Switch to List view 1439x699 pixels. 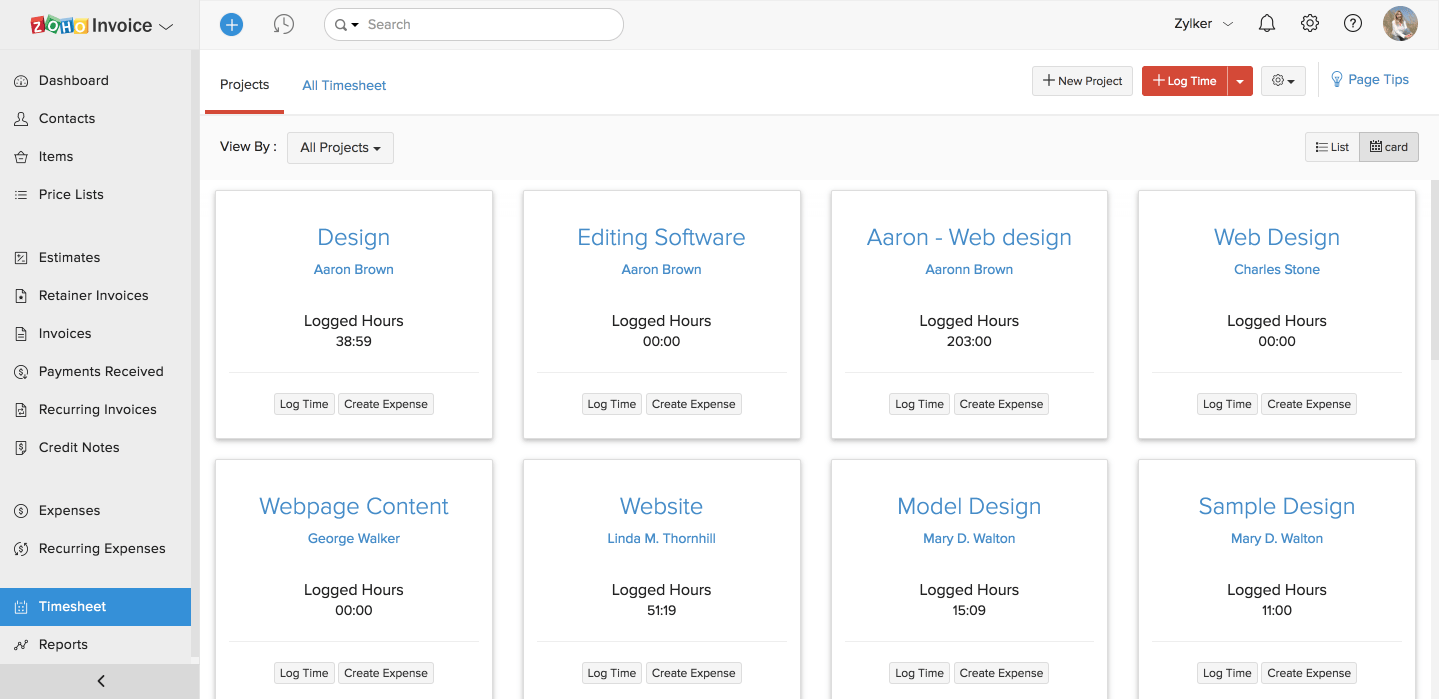point(1332,147)
